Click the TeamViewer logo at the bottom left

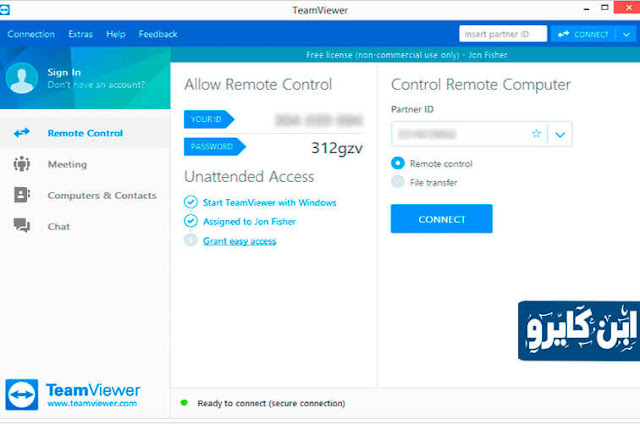coord(22,394)
